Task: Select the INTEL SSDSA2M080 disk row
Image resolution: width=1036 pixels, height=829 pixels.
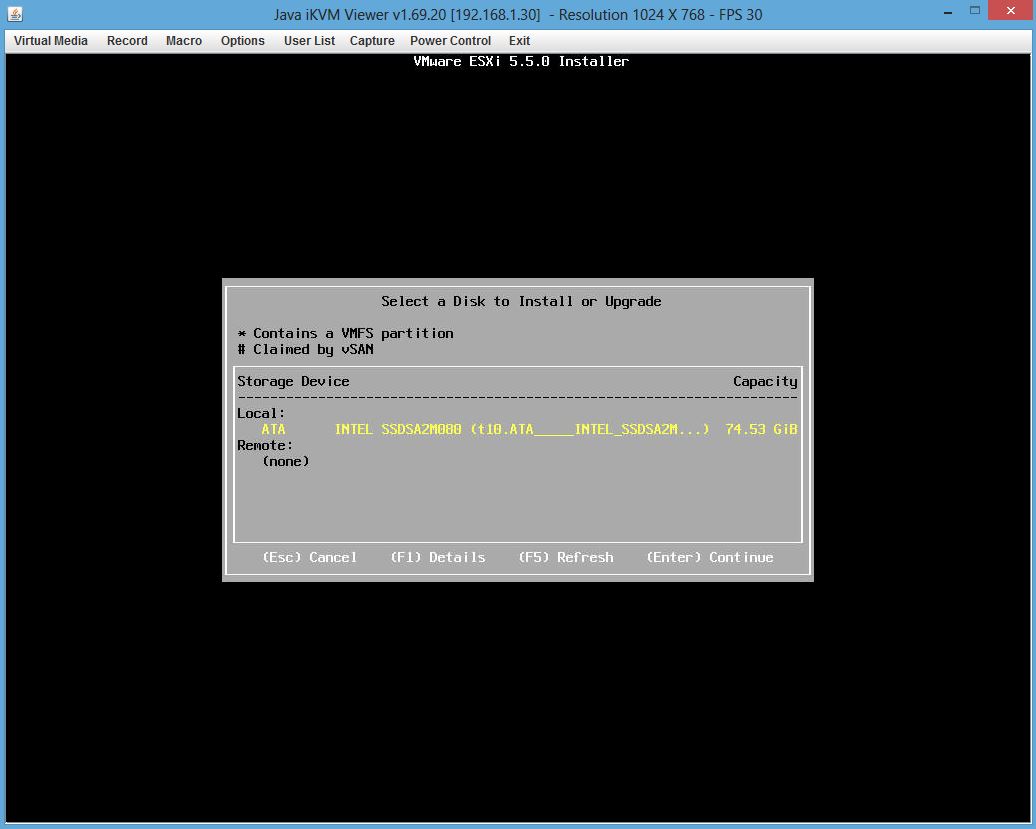Action: point(517,429)
